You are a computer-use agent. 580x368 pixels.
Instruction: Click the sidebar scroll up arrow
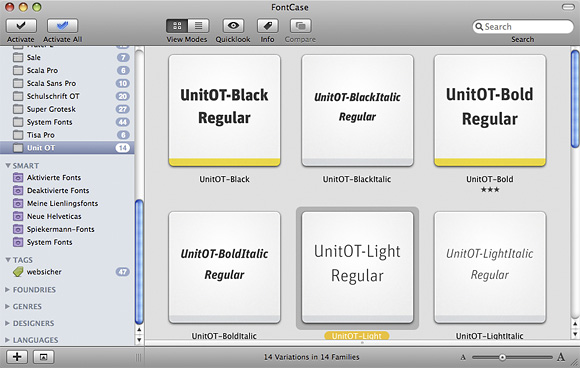pos(139,330)
